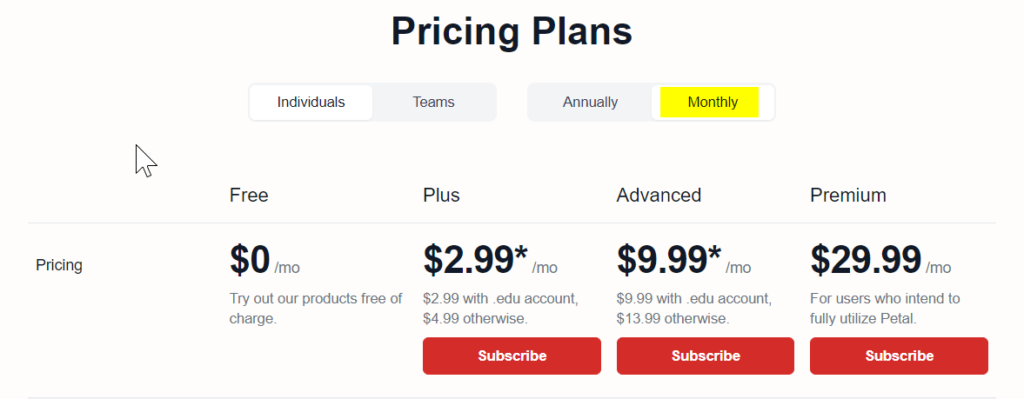Click the $0 /mo price
1024x399 pixels.
pos(264,260)
